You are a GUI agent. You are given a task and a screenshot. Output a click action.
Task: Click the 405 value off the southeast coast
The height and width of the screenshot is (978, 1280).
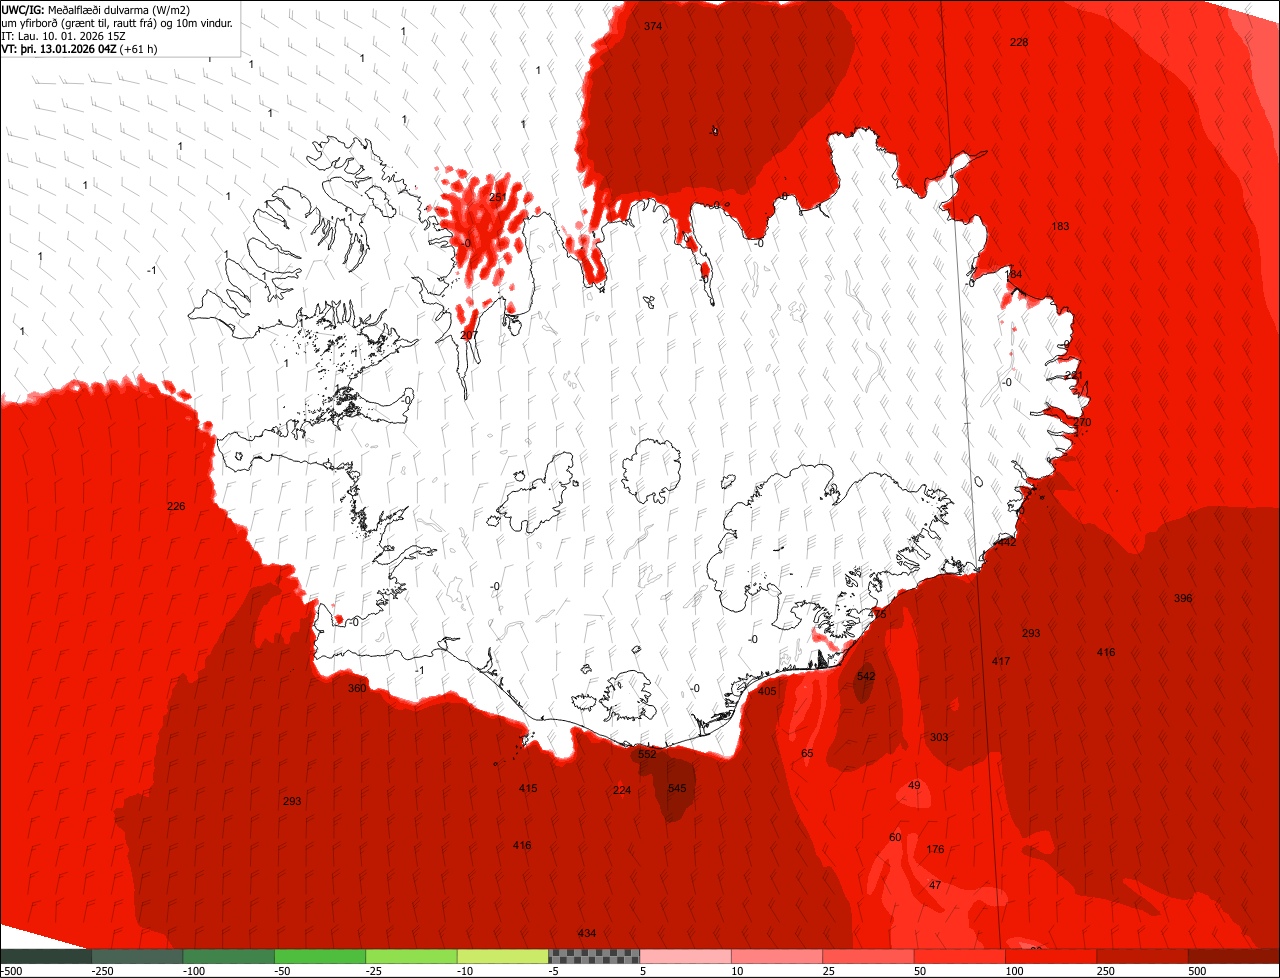[x=767, y=691]
